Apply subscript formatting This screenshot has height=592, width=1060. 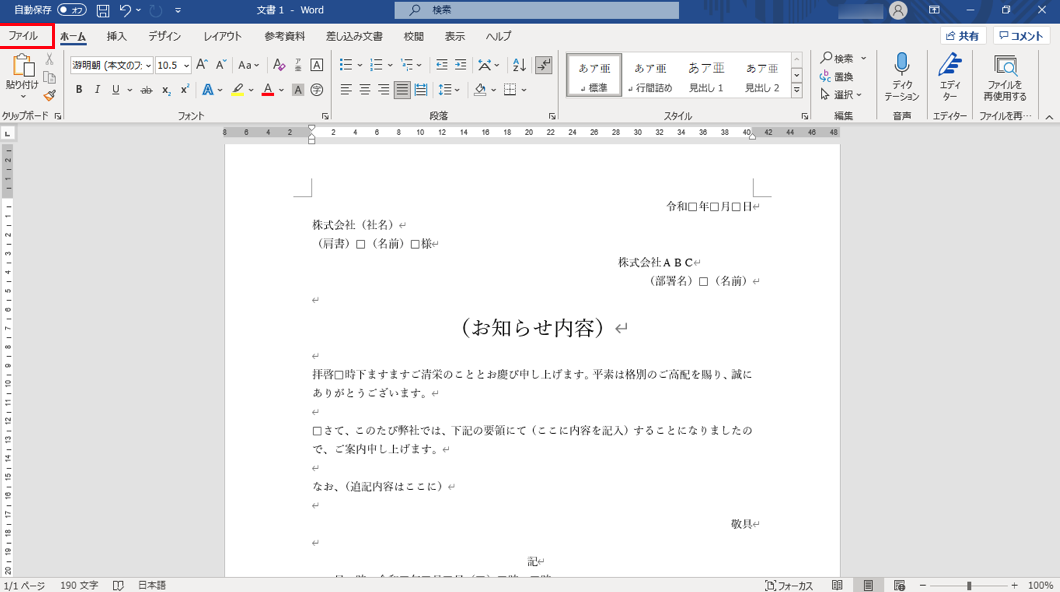coord(166,90)
